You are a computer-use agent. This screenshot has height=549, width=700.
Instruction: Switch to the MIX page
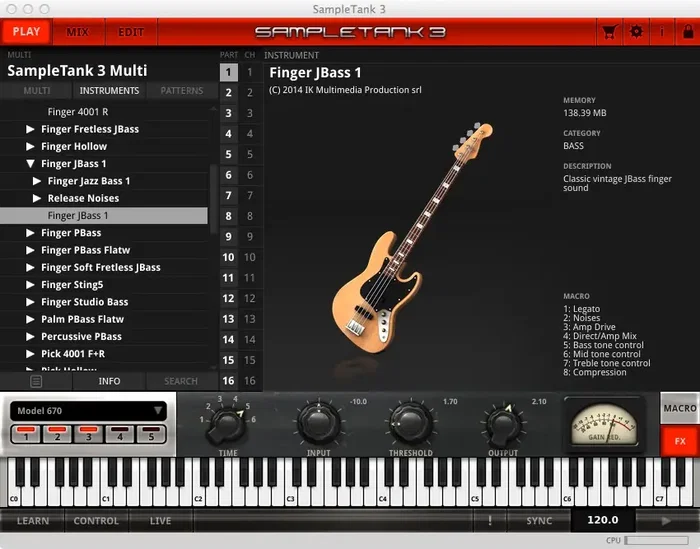78,32
